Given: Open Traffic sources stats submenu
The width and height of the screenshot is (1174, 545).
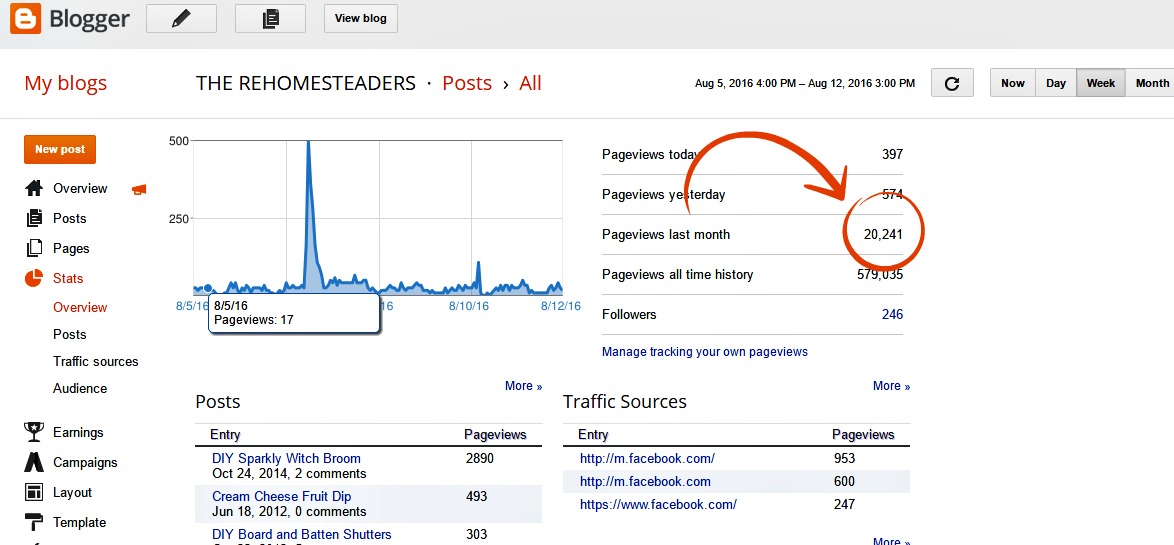Looking at the screenshot, I should 95,361.
